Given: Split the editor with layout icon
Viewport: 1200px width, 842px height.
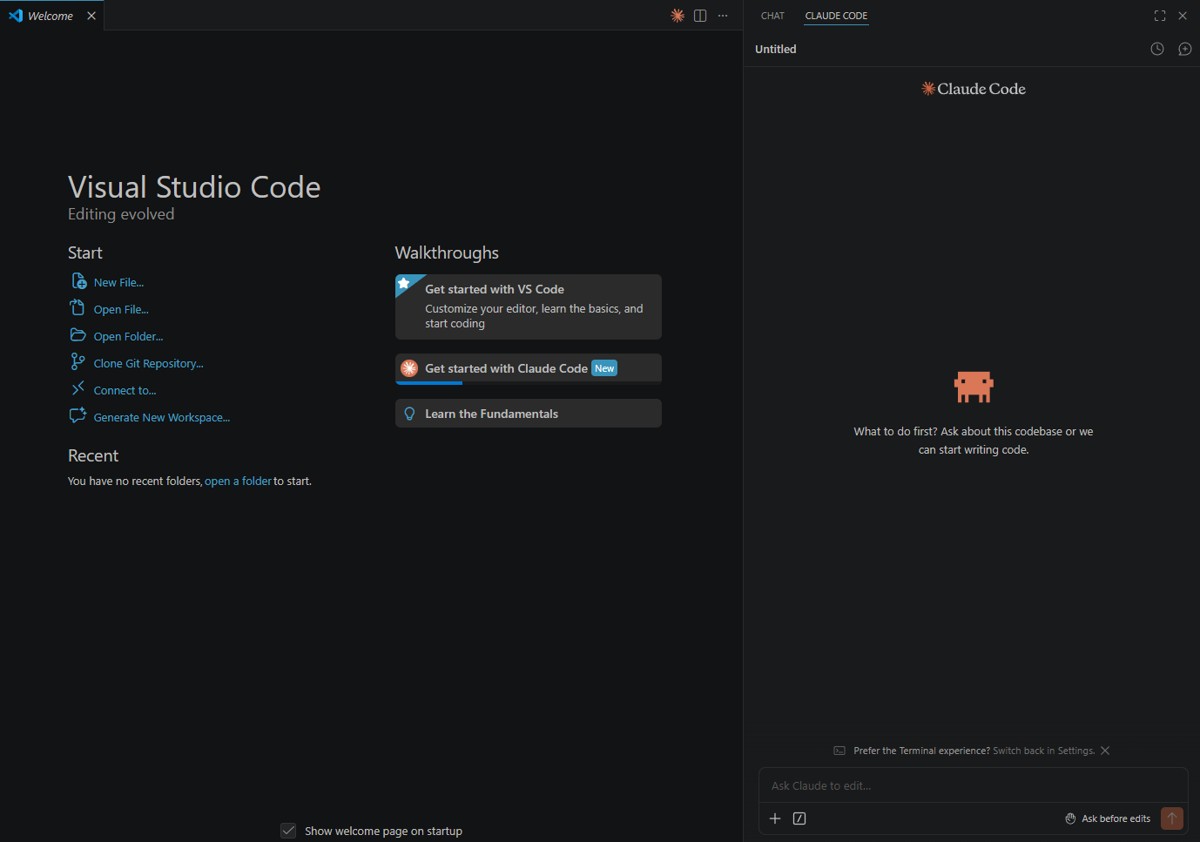Looking at the screenshot, I should click(700, 16).
